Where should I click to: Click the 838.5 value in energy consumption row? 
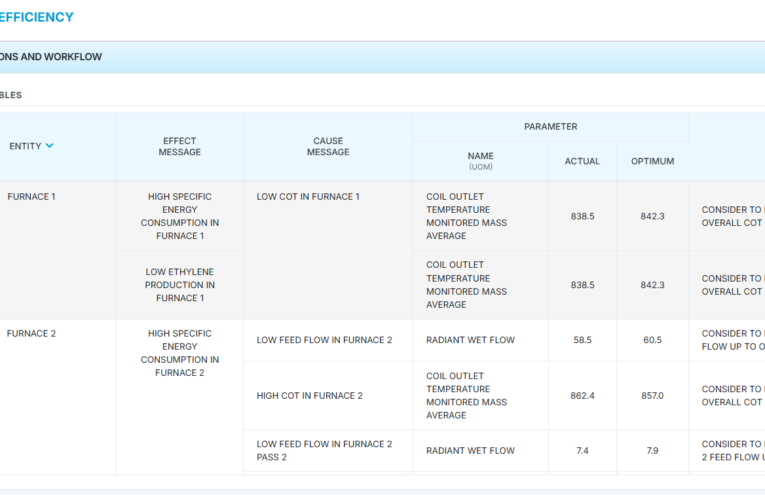(582, 216)
